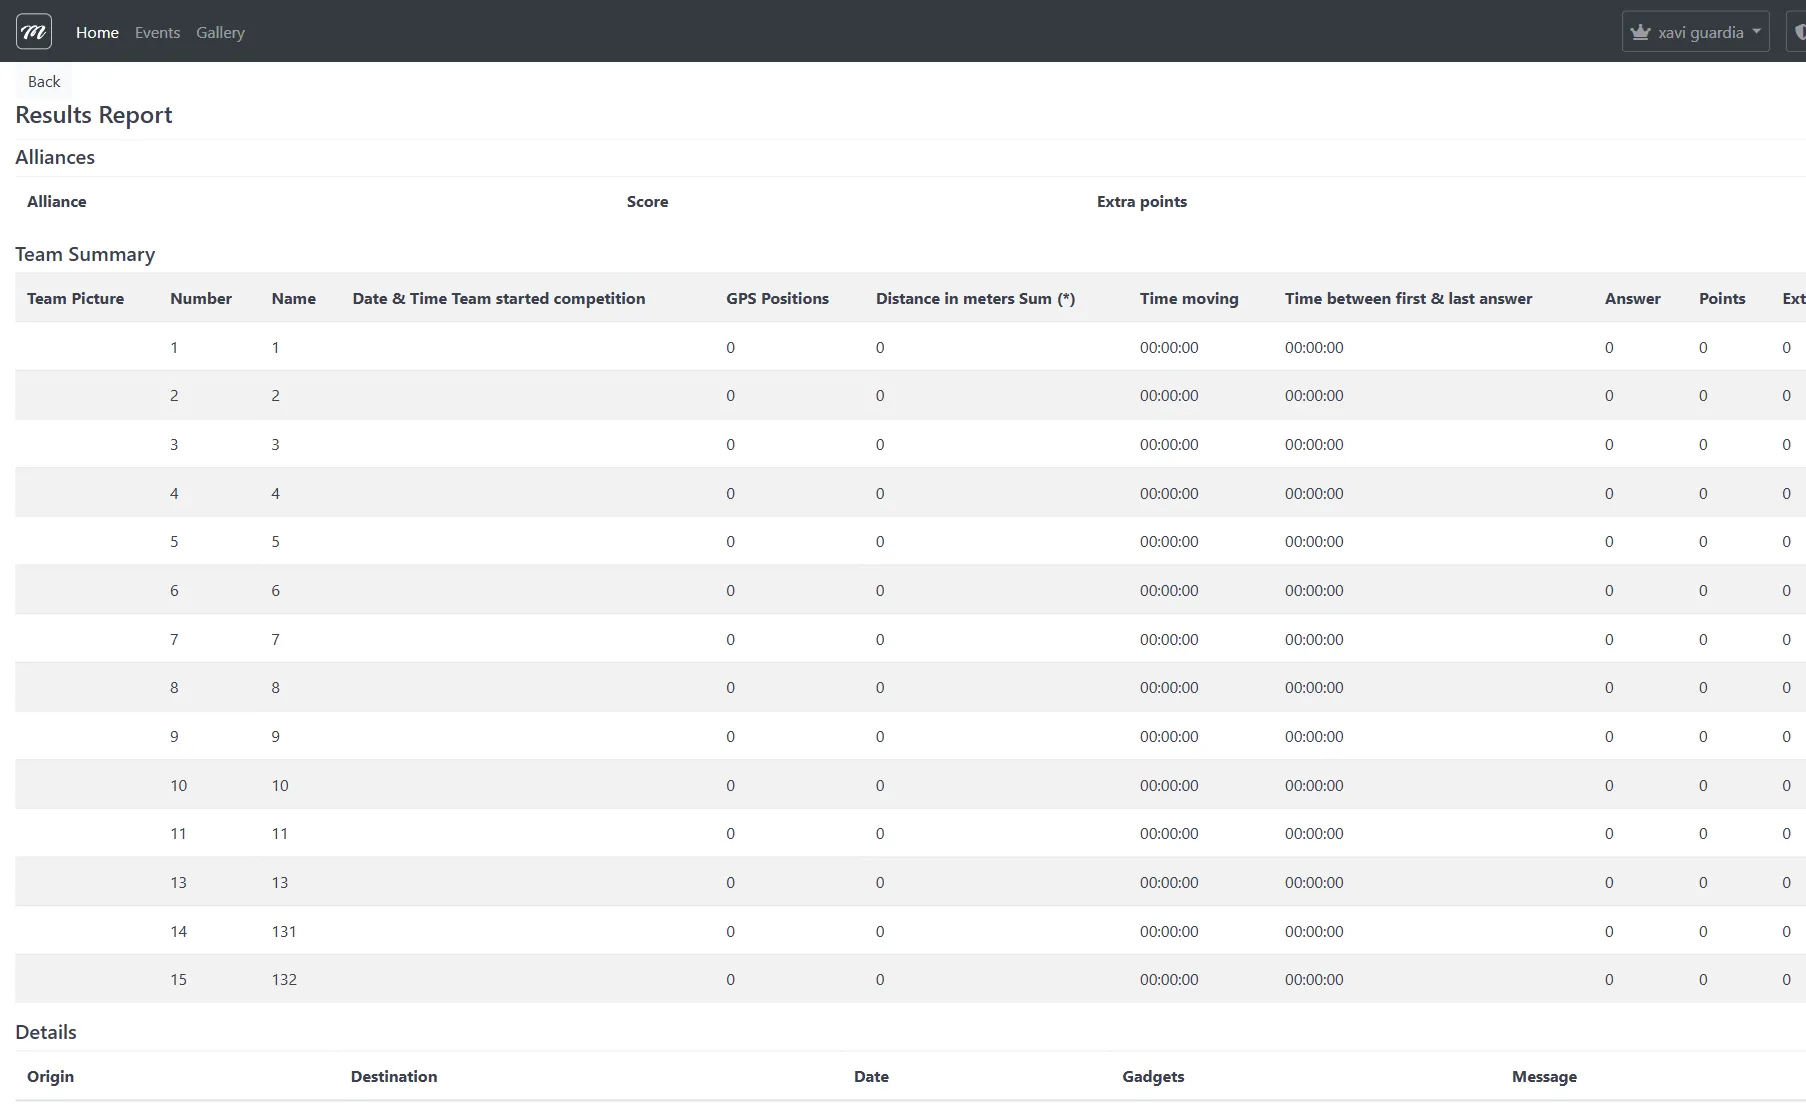Click the Team Picture cell for team 10
Image resolution: width=1806 pixels, height=1116 pixels.
[75, 784]
